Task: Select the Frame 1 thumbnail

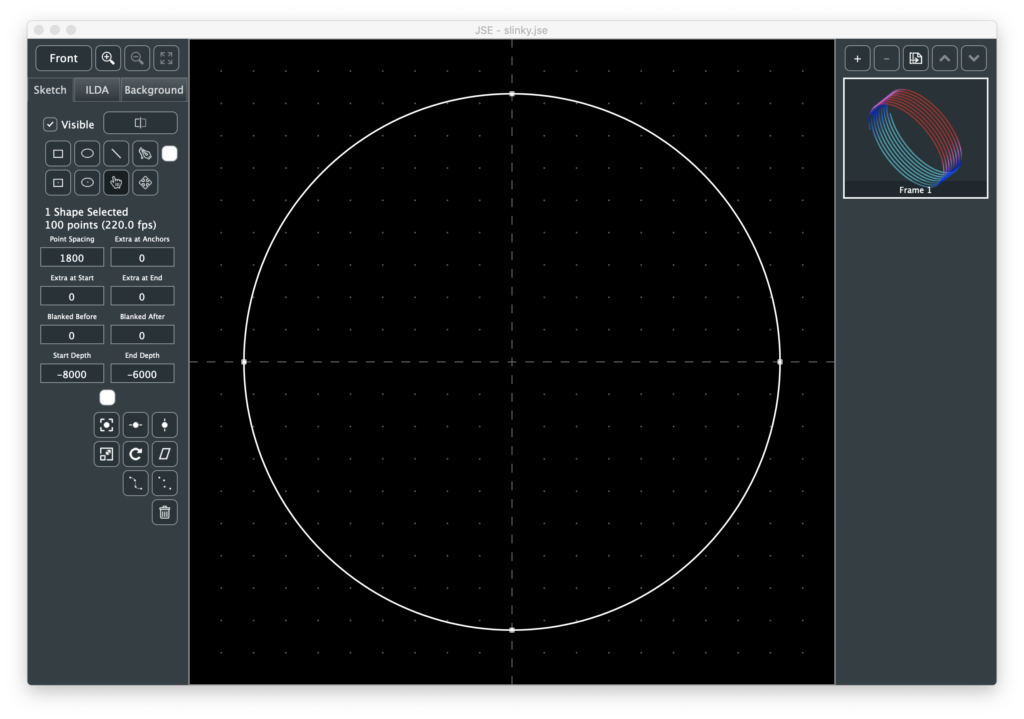Action: click(915, 138)
